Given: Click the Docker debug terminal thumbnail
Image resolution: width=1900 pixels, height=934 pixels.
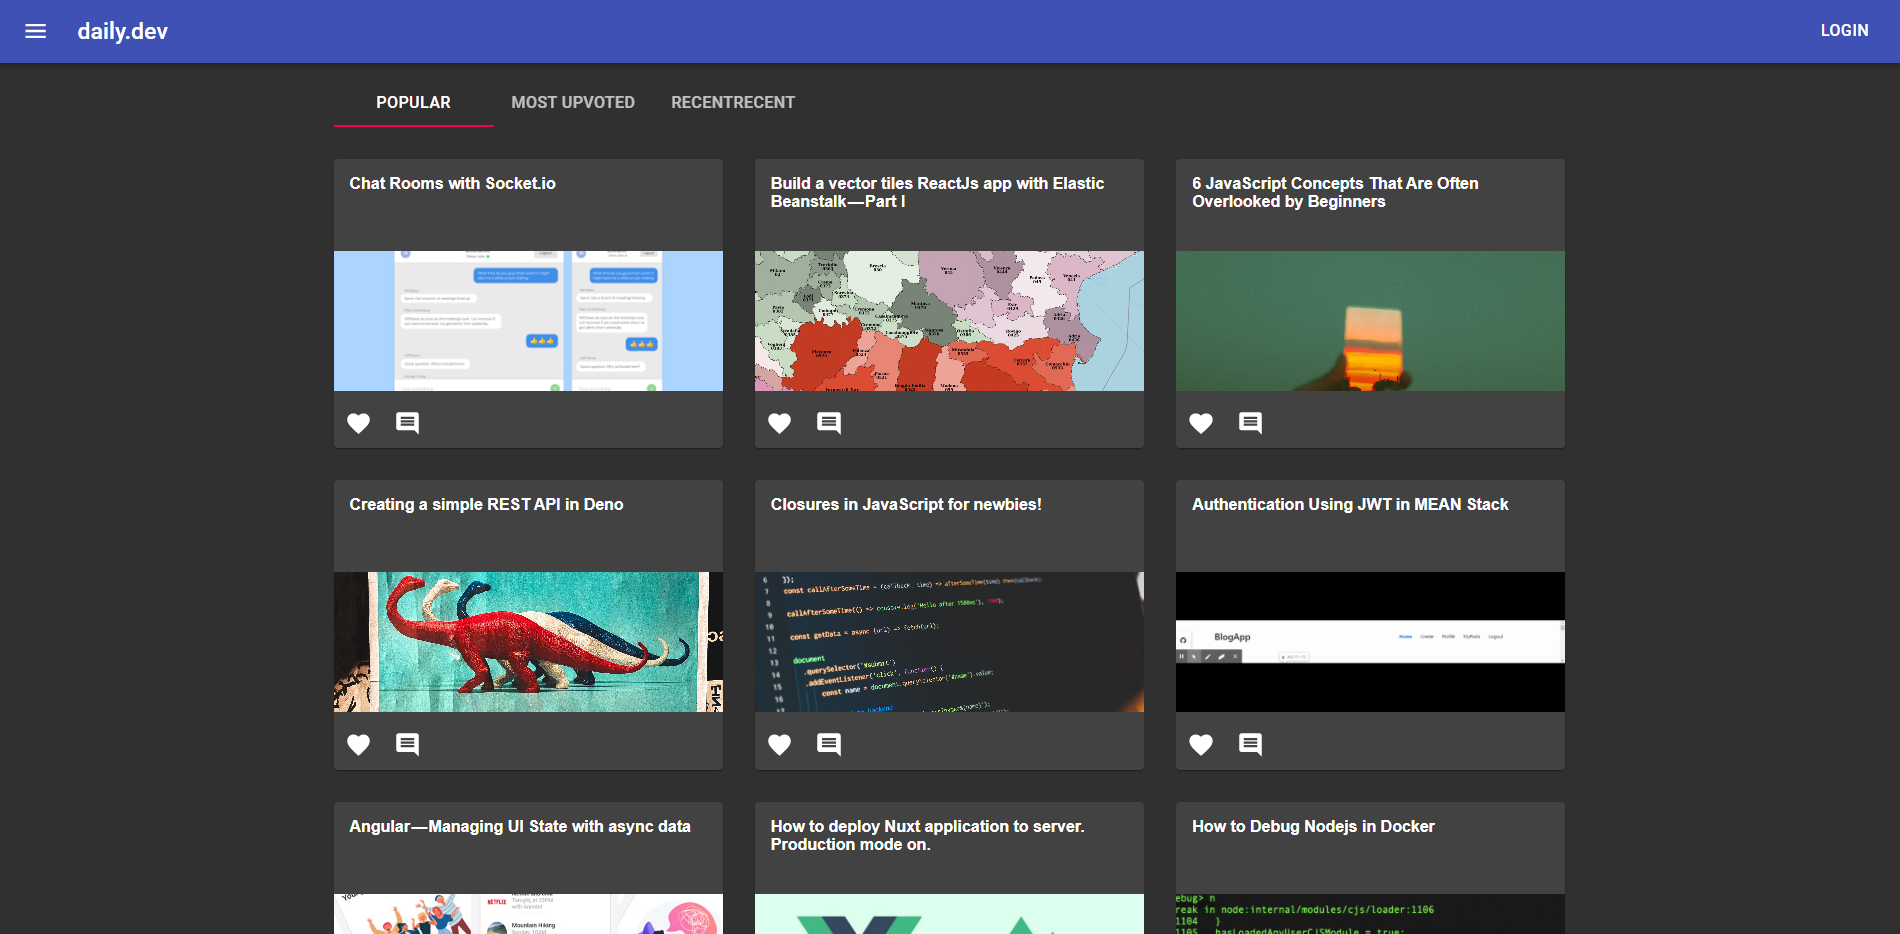Looking at the screenshot, I should pos(1370,914).
